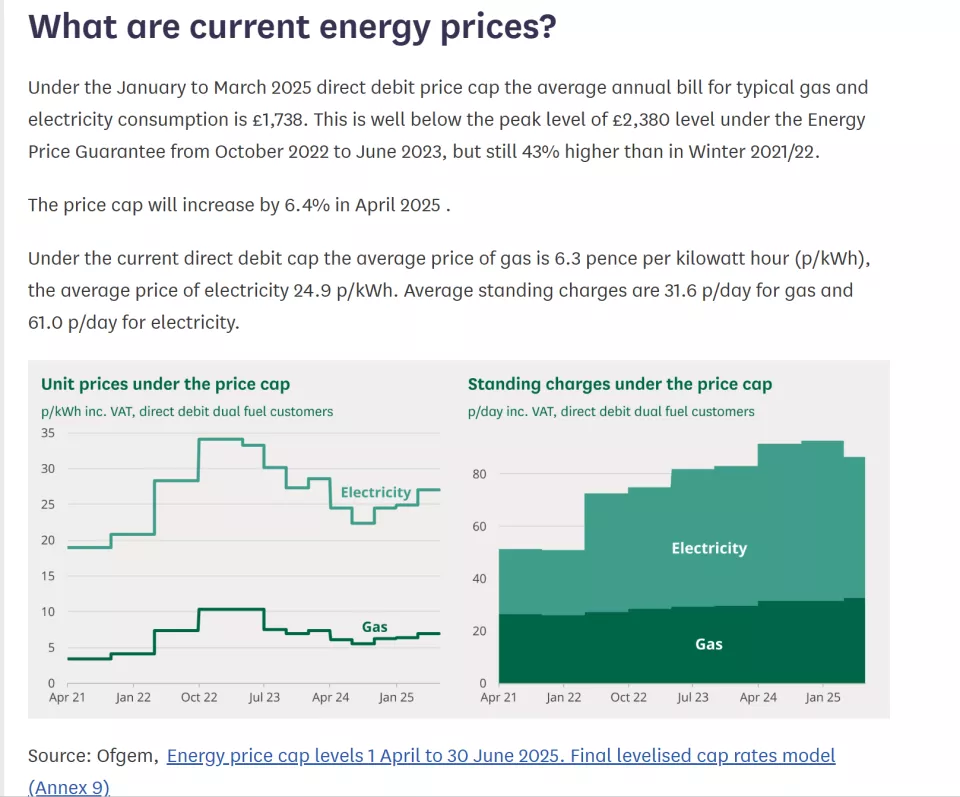Click the "Unit prices under the price cap" title
The image size is (960, 797).
(x=165, y=384)
